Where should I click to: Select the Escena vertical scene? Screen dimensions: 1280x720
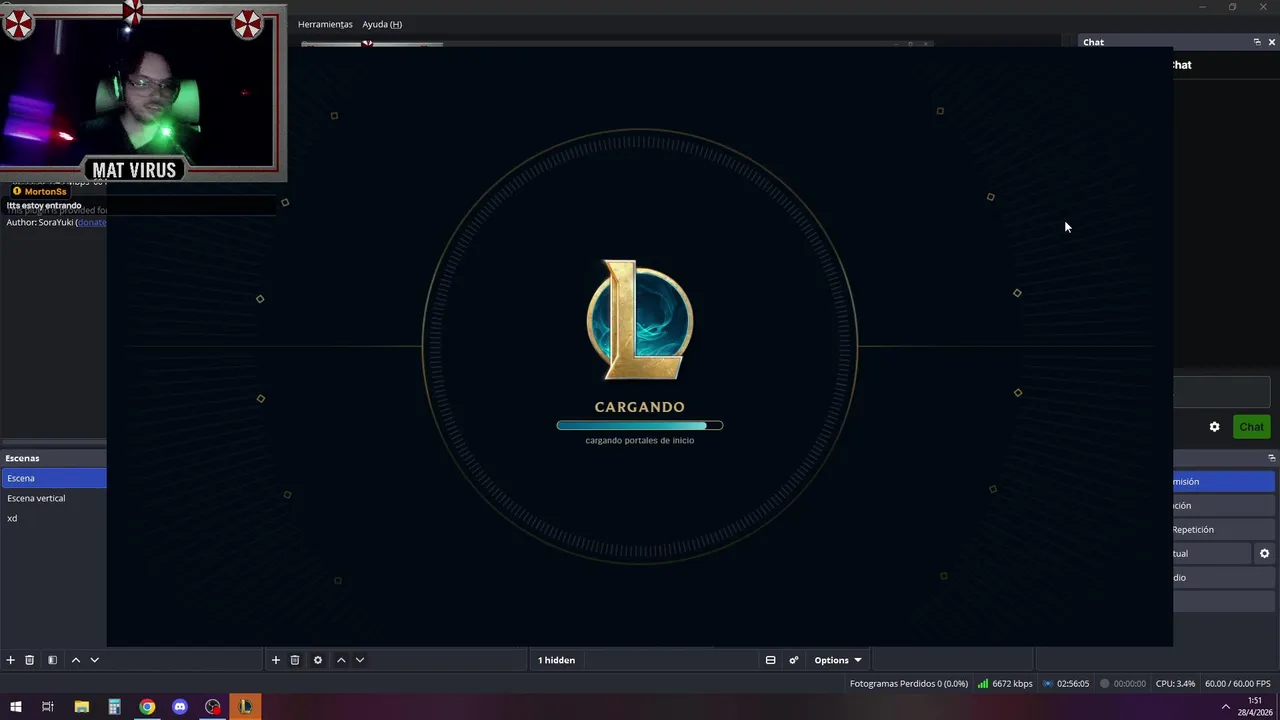pyautogui.click(x=54, y=498)
